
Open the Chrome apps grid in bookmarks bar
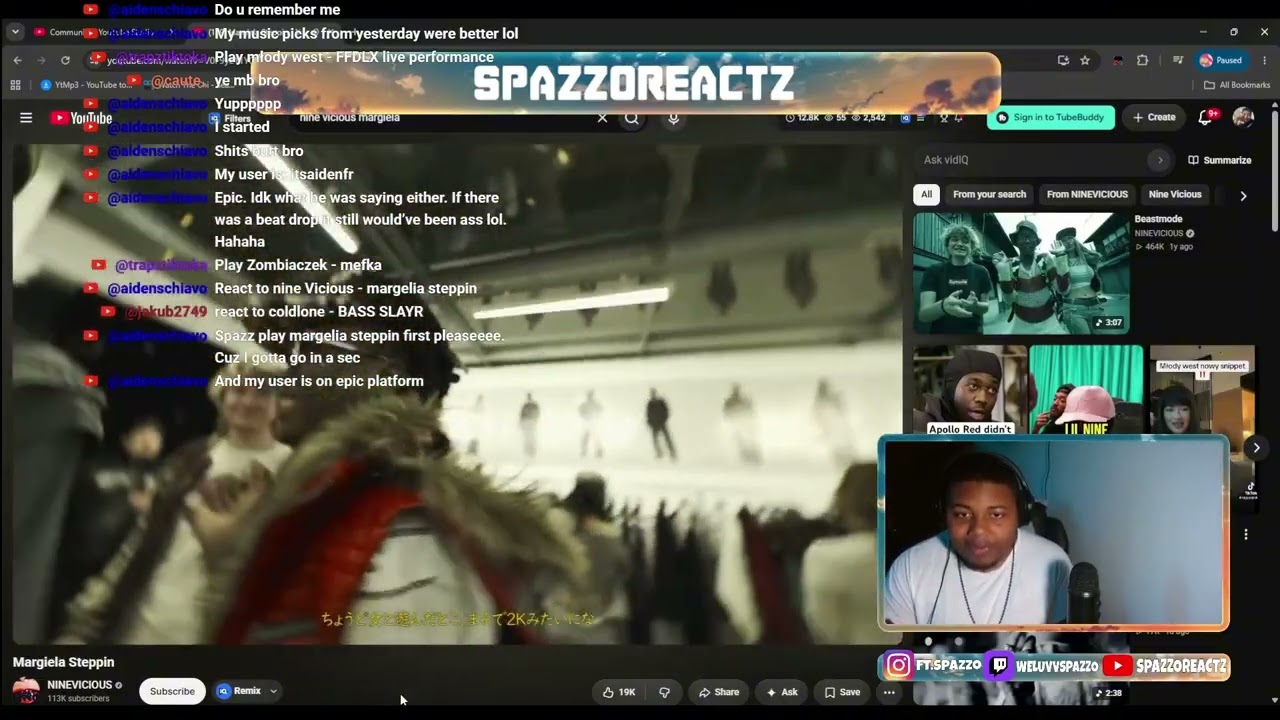(15, 85)
